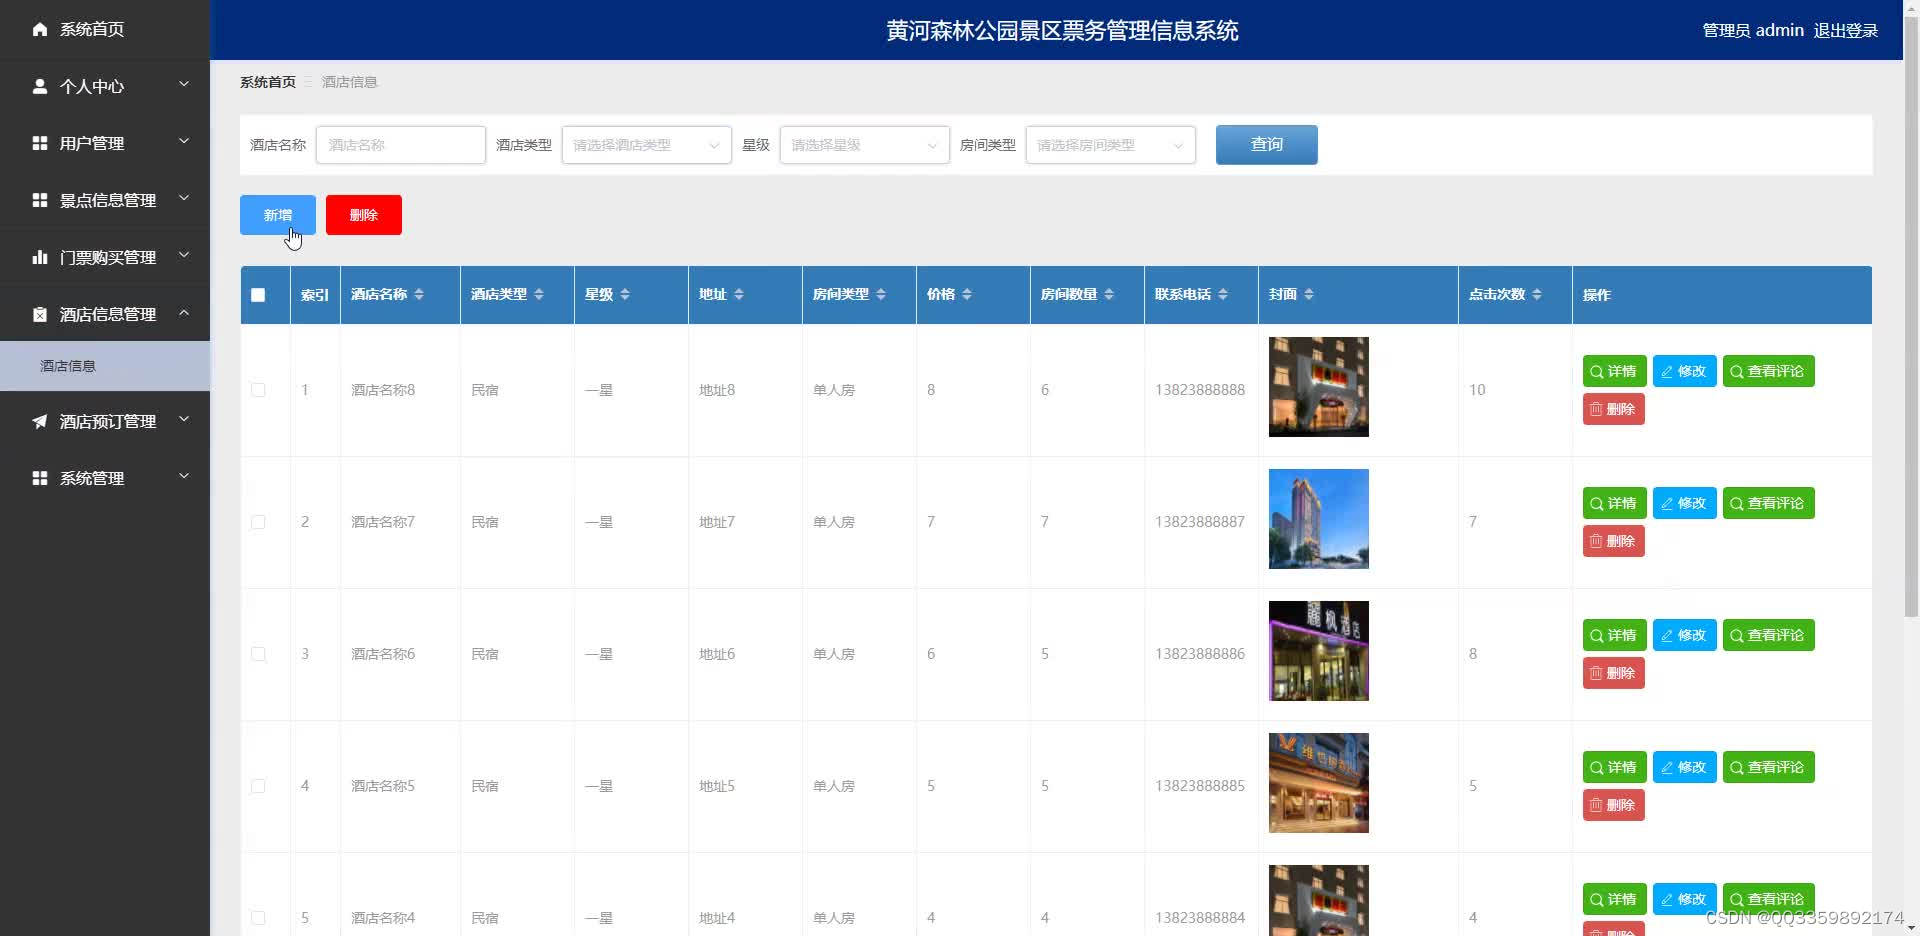This screenshot has width=1920, height=936.
Task: Check the row checkbox for 酒店名称4
Action: [x=258, y=918]
